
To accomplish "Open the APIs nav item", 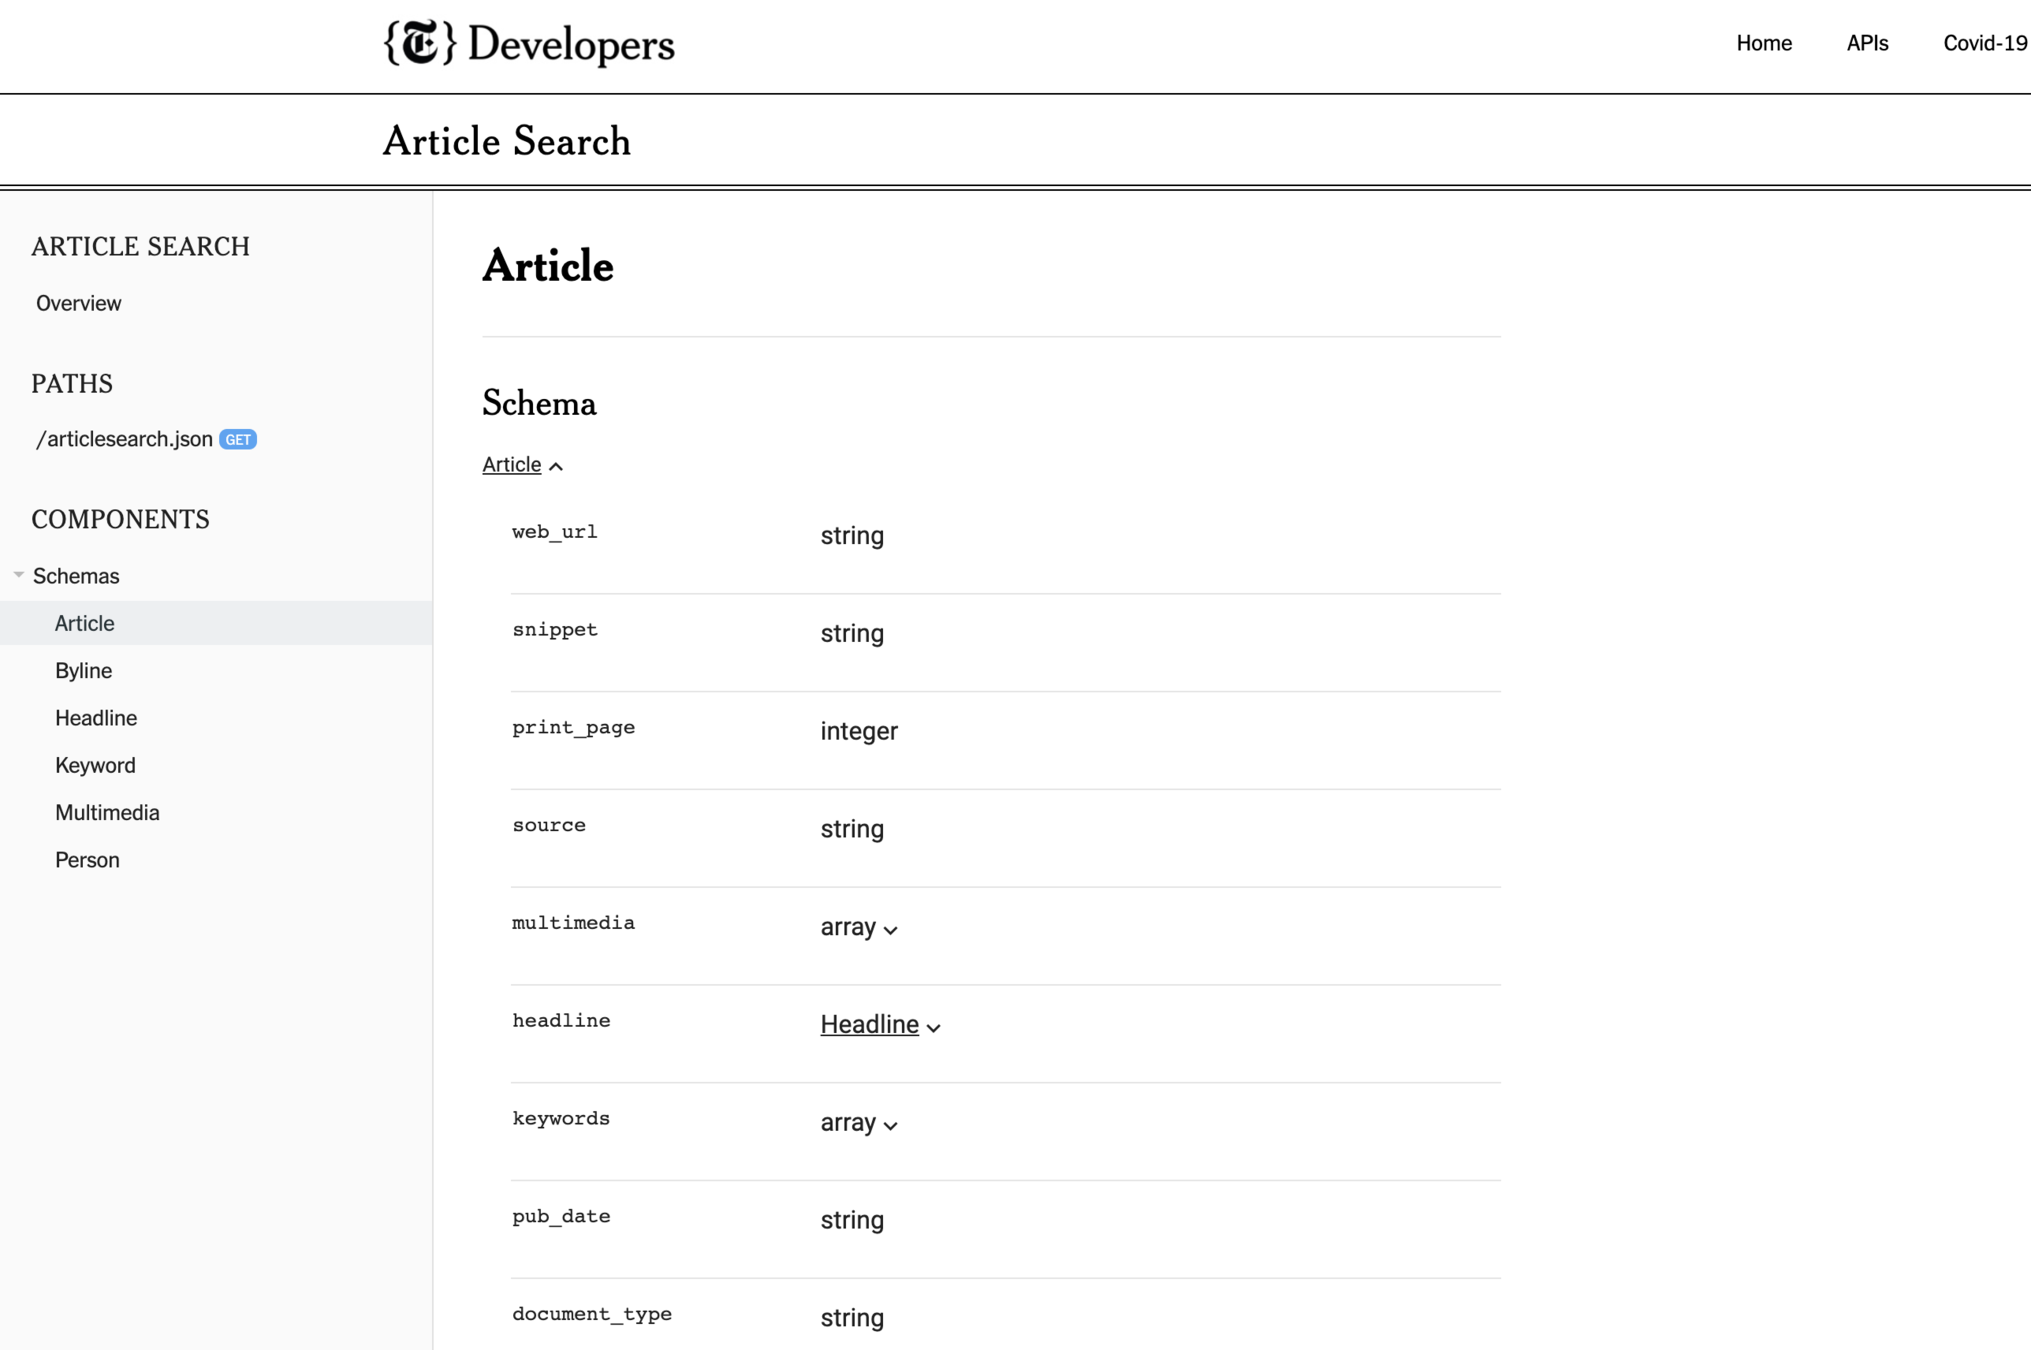I will [1866, 43].
